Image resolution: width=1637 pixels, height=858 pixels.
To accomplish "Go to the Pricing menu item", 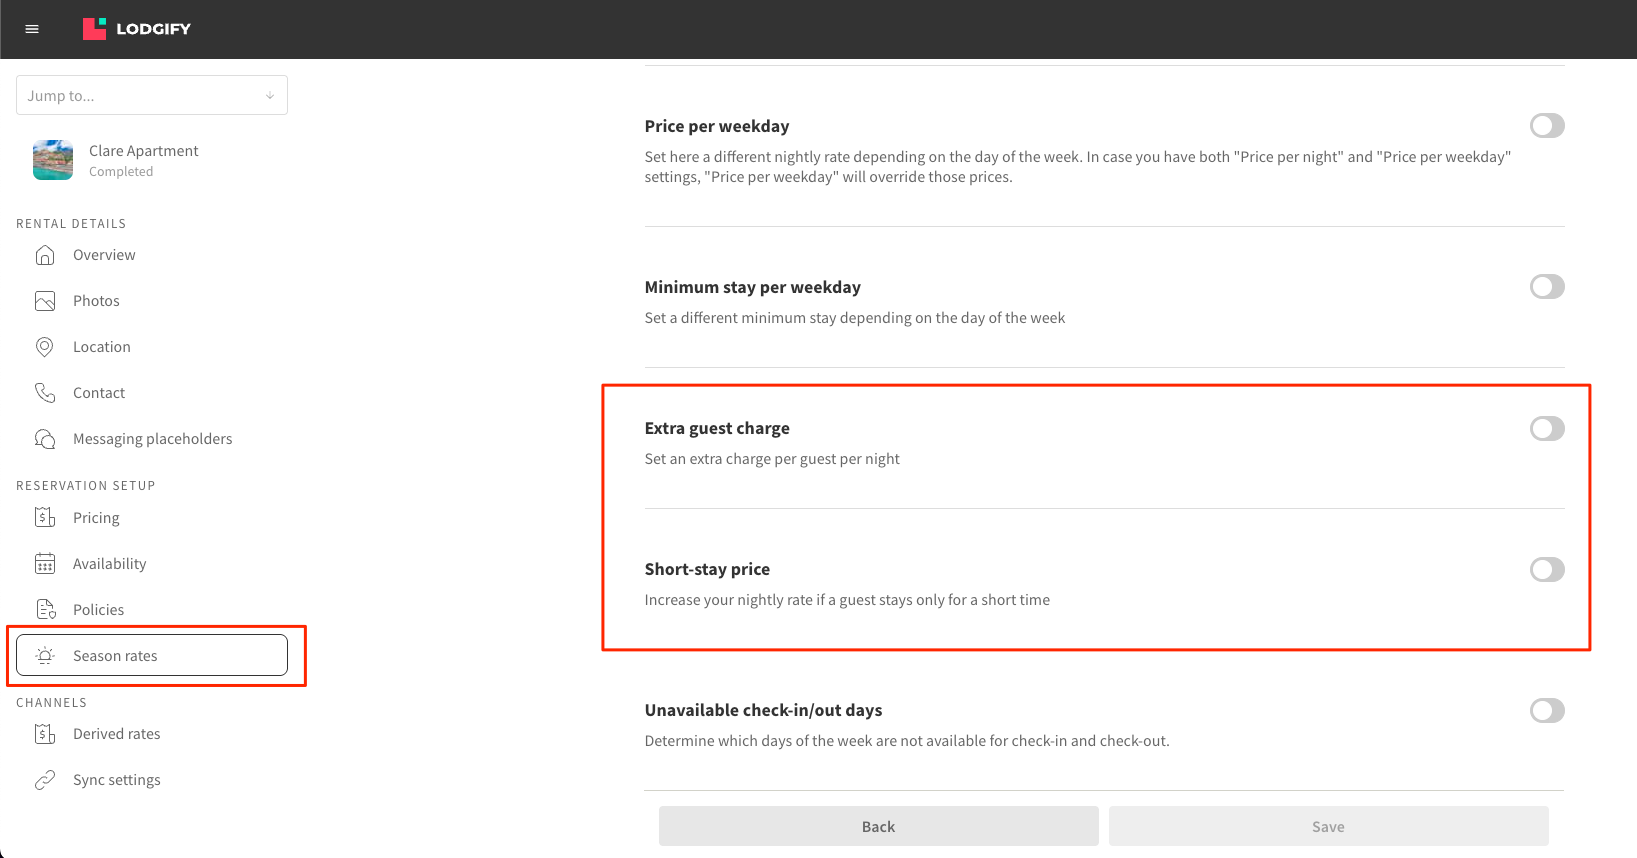I will click(96, 518).
